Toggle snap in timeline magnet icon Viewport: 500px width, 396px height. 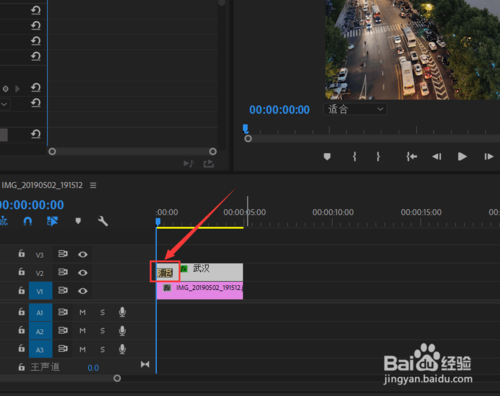[28, 221]
